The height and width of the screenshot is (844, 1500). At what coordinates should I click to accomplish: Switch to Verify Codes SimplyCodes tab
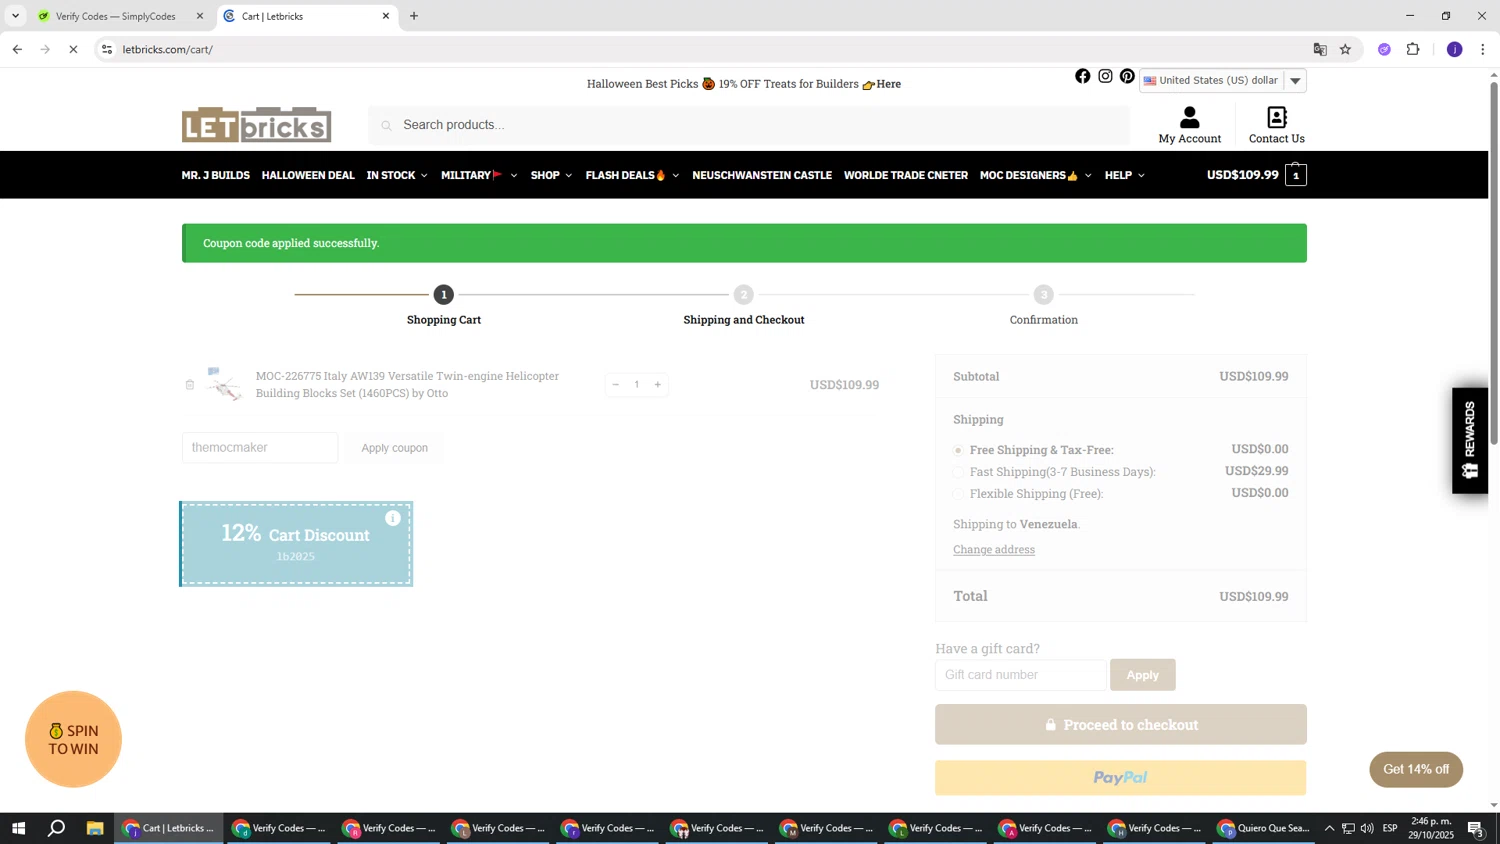118,16
